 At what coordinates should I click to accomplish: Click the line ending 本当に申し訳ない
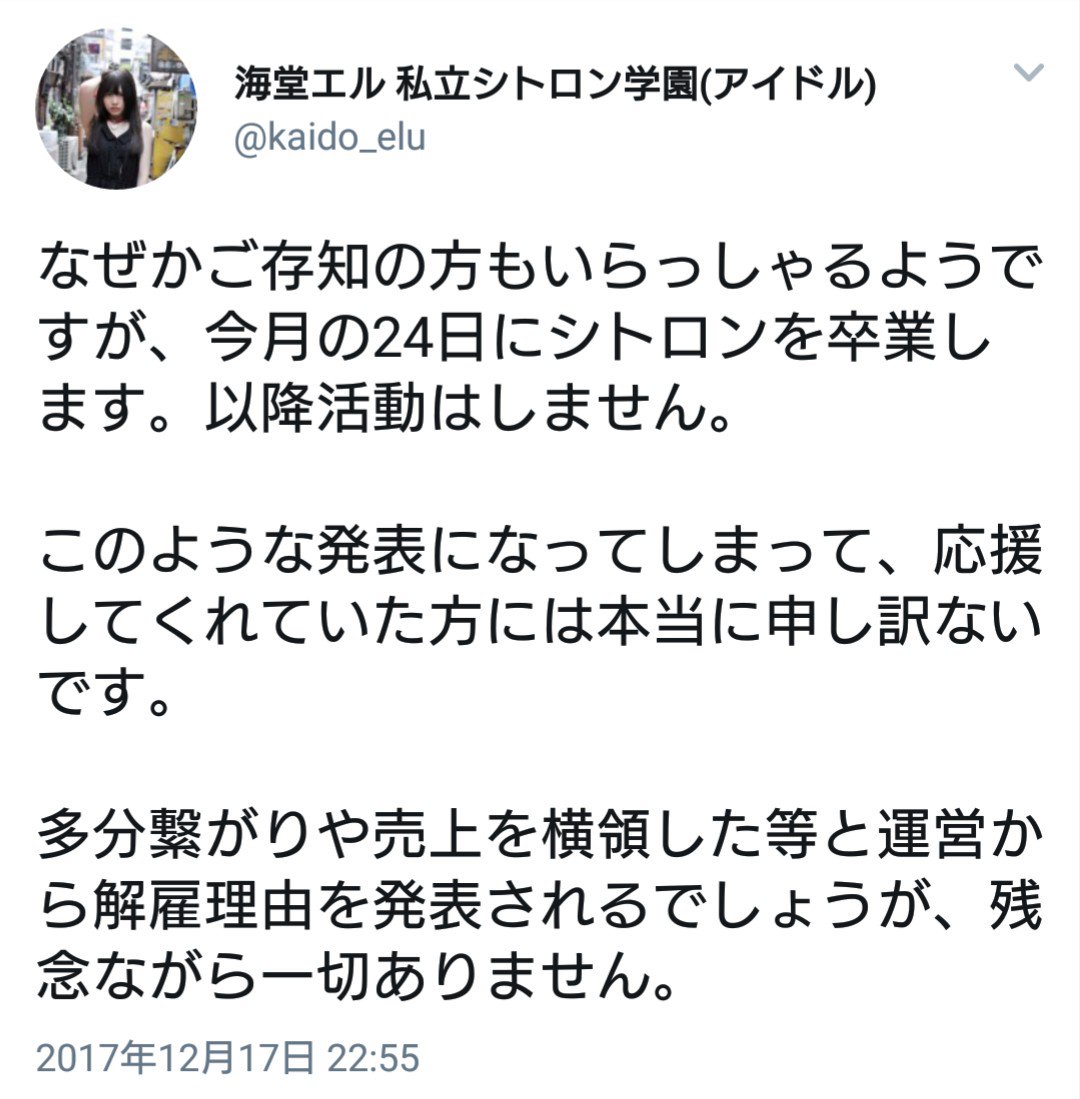pos(540,622)
